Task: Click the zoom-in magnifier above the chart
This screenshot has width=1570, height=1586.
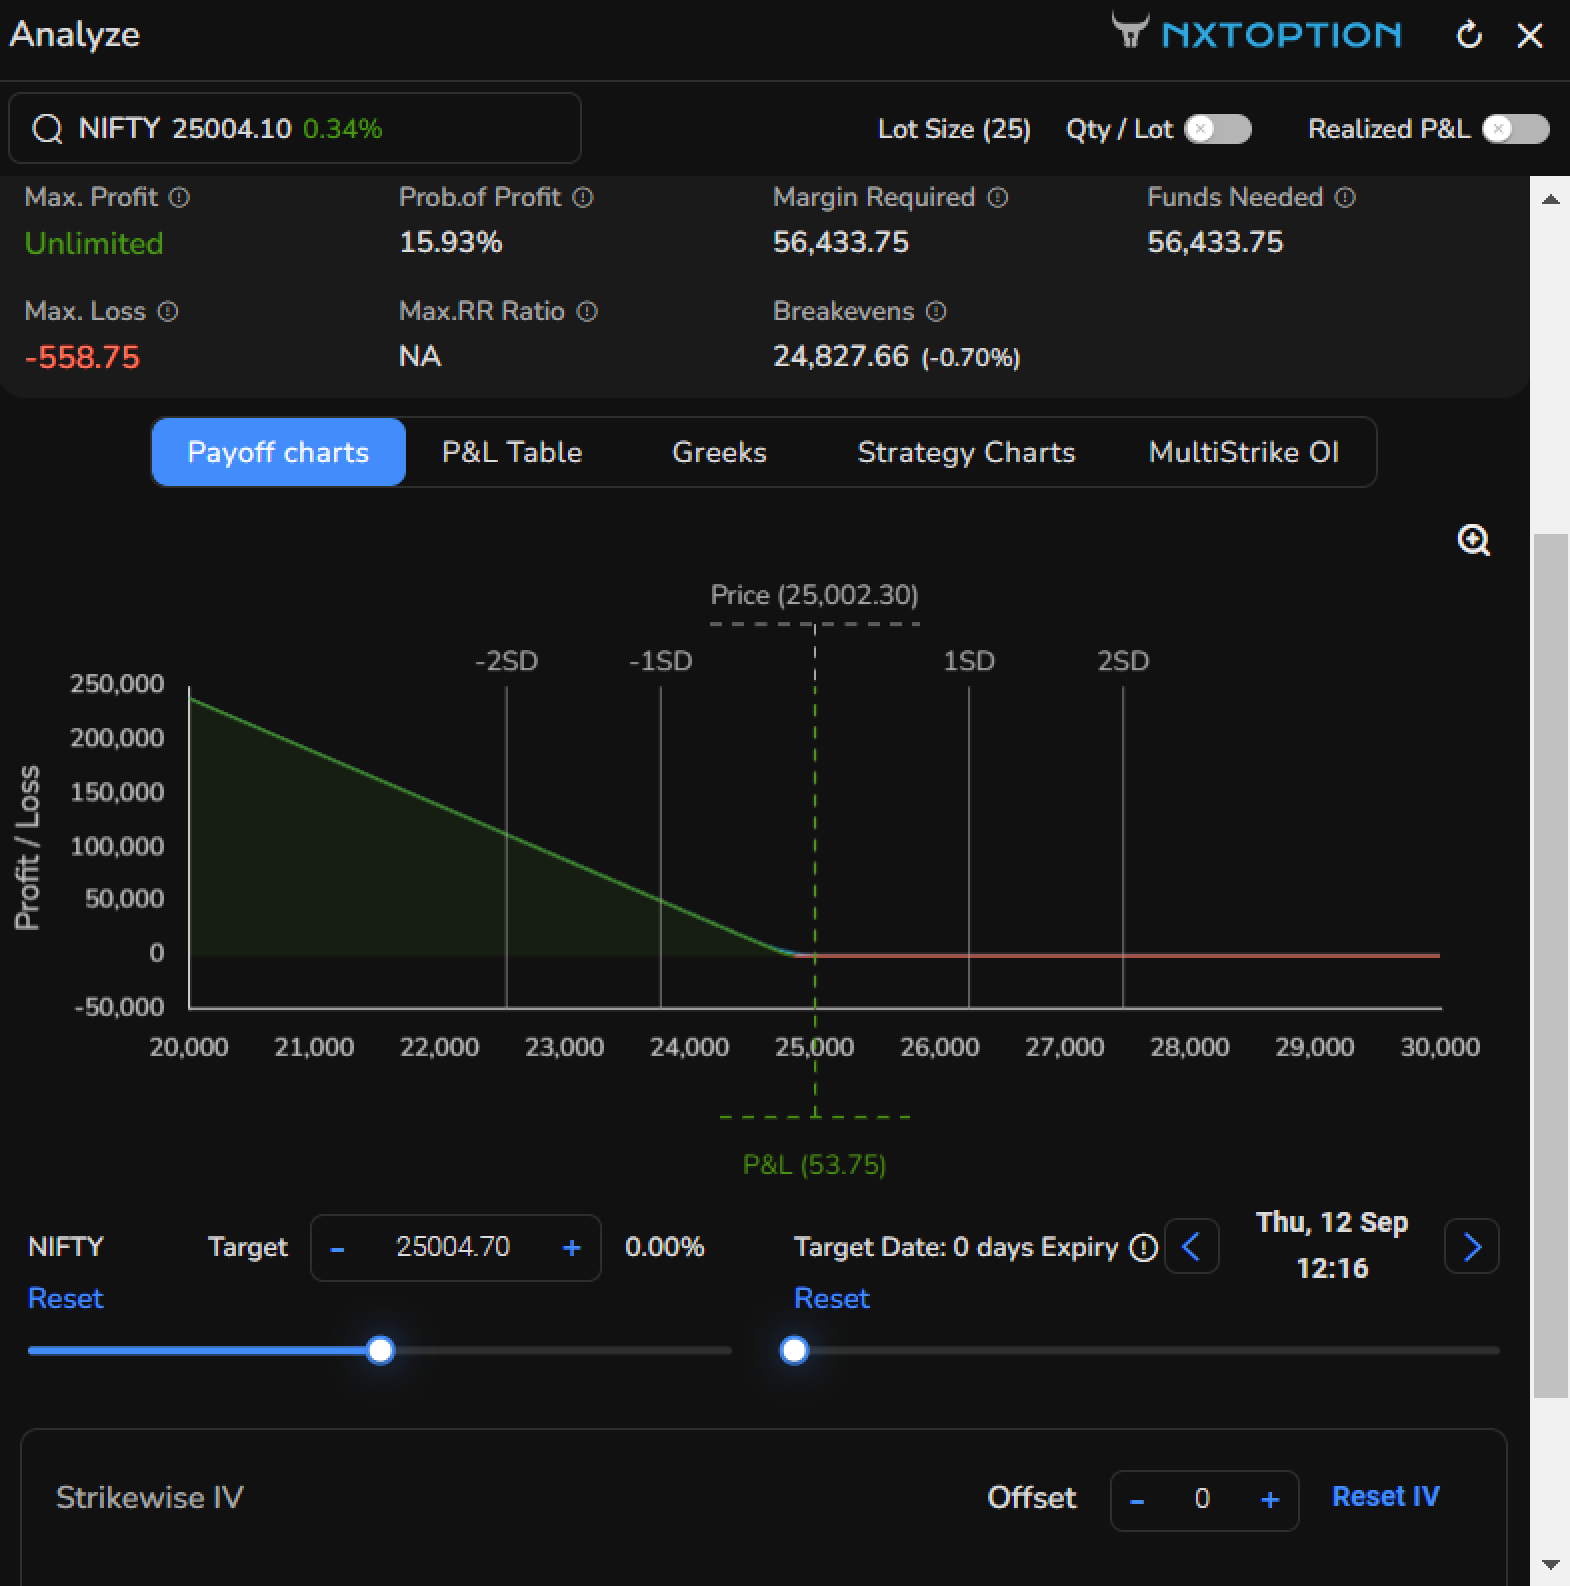Action: tap(1473, 540)
